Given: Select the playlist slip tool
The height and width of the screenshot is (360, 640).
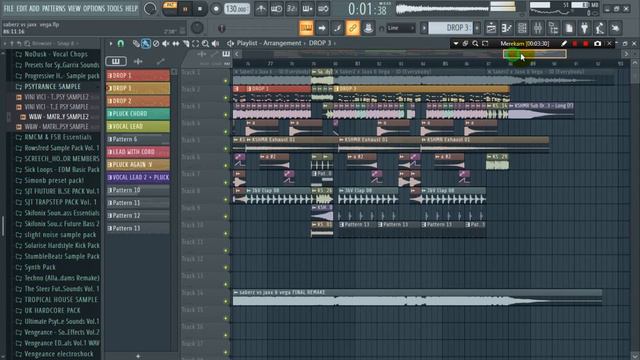Looking at the screenshot, I should (176, 43).
